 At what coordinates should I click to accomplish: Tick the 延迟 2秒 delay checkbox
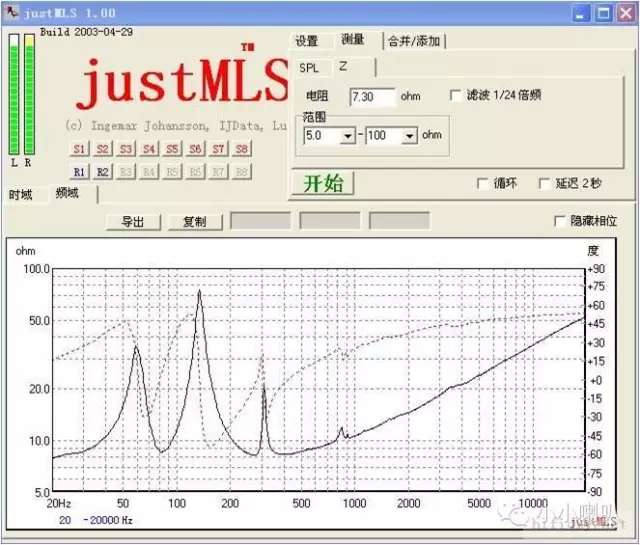pos(545,184)
